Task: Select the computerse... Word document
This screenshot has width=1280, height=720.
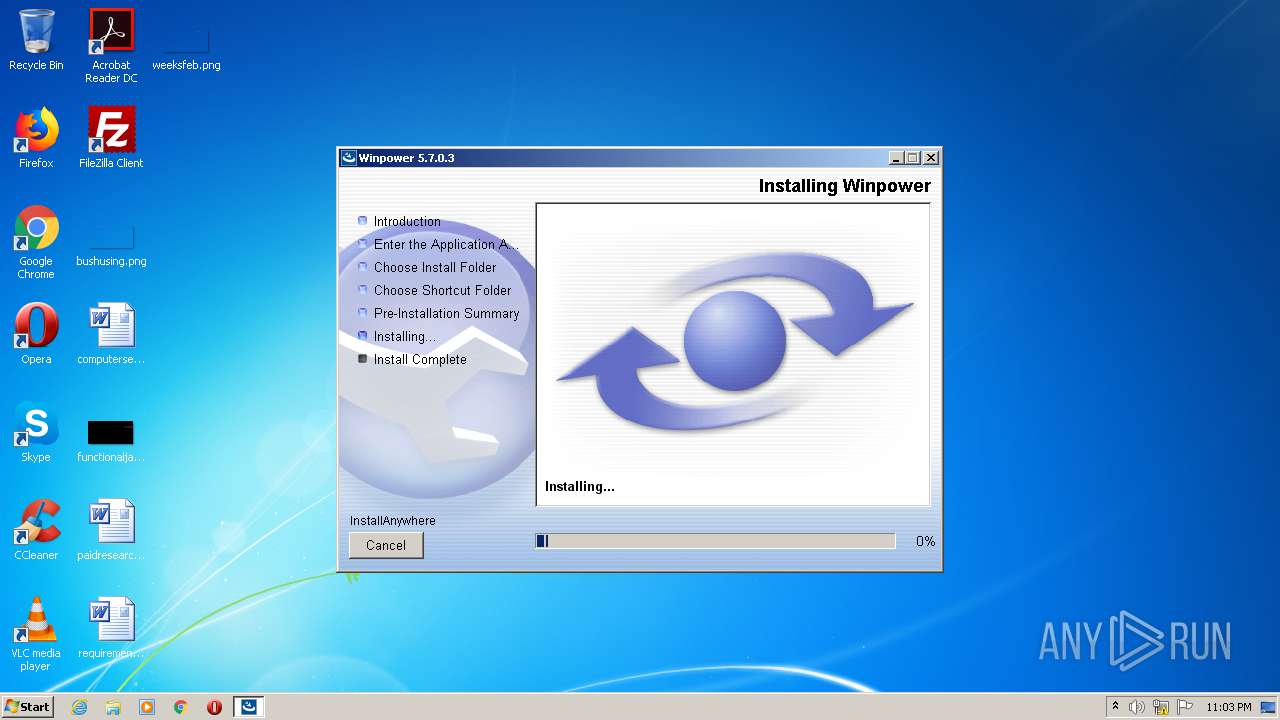Action: pyautogui.click(x=111, y=334)
